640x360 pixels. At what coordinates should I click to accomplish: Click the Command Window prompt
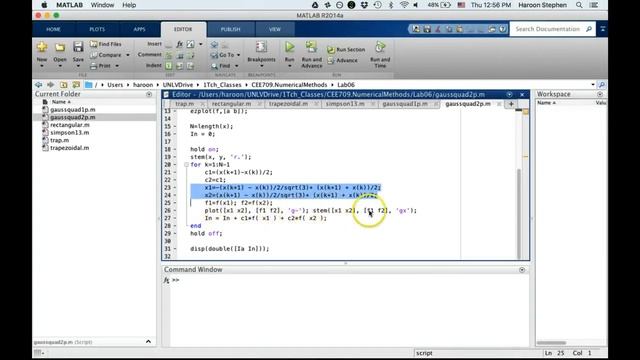point(176,280)
